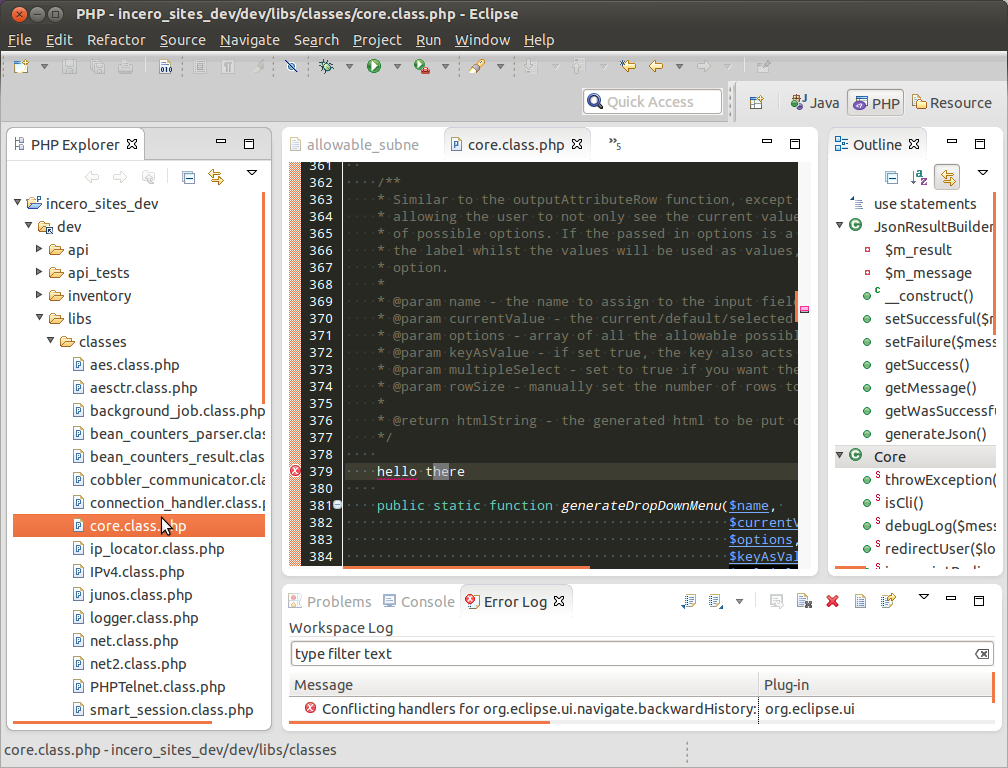The height and width of the screenshot is (768, 1008).
Task: Switch to the PHP perspective
Action: pyautogui.click(x=876, y=103)
